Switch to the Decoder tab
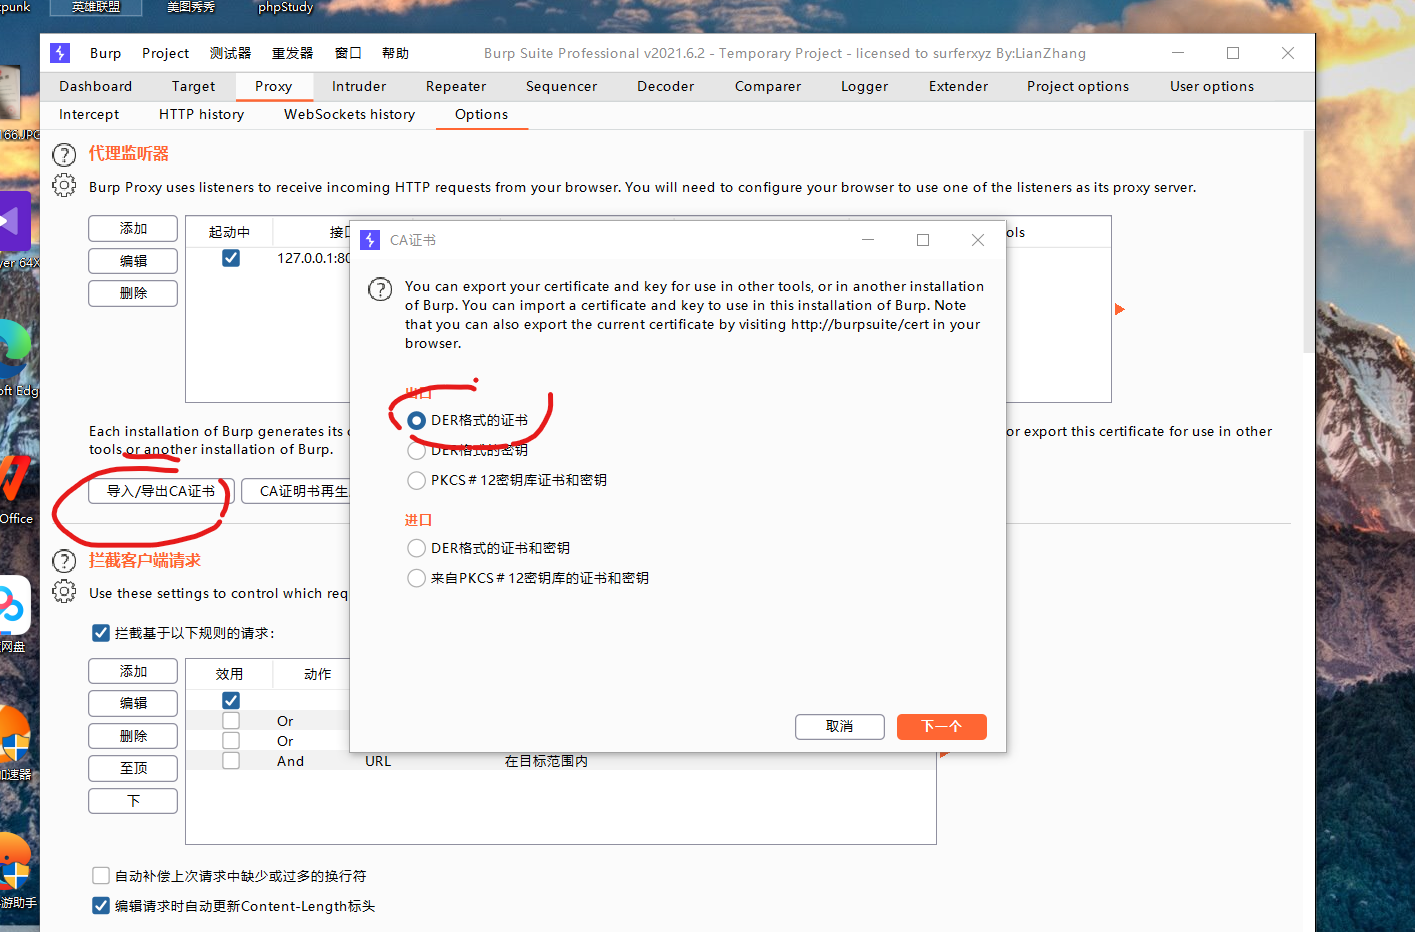The width and height of the screenshot is (1415, 932). [665, 86]
